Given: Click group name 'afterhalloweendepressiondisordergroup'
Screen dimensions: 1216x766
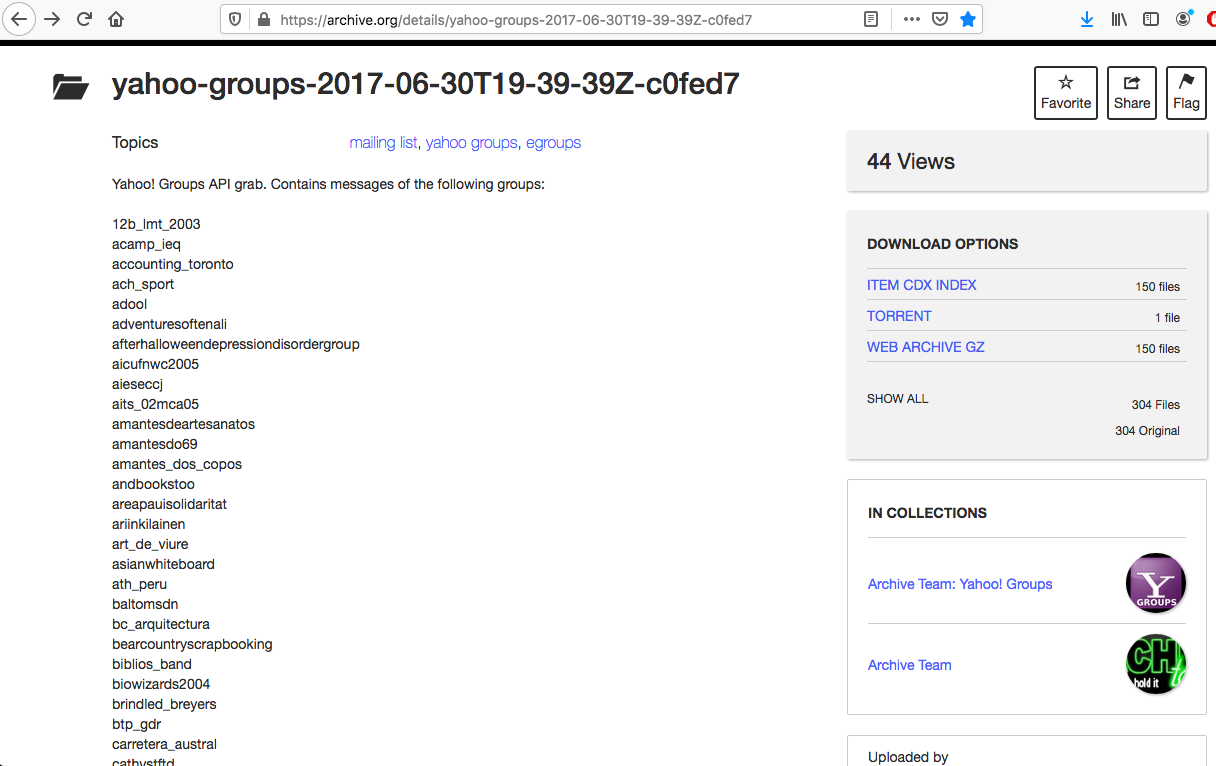Looking at the screenshot, I should pyautogui.click(x=236, y=344).
